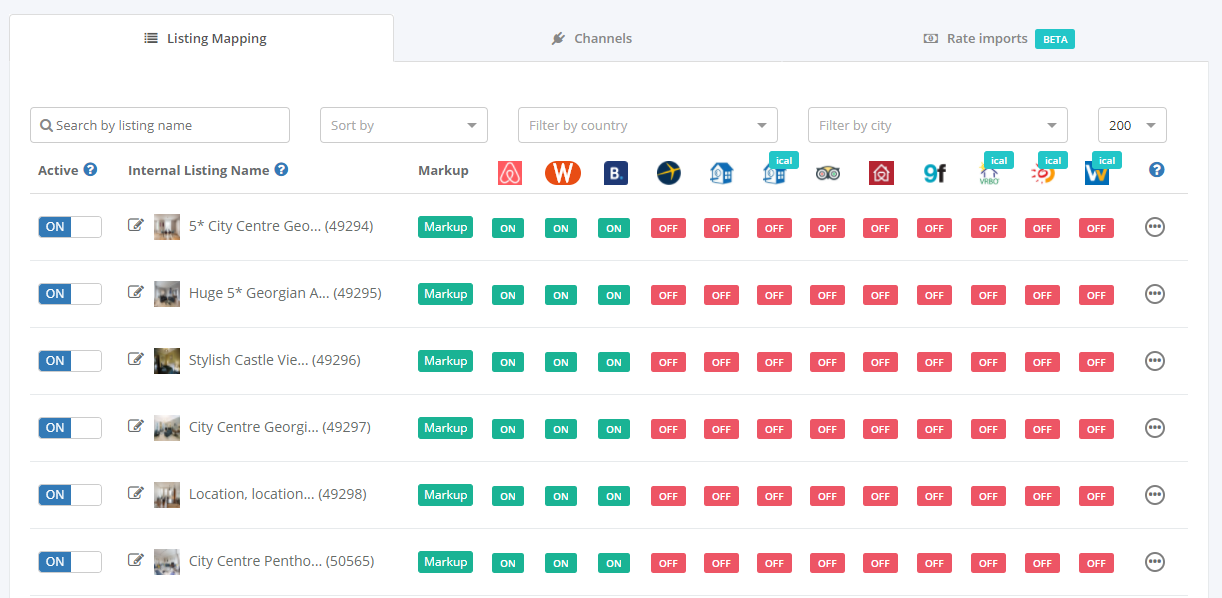1222x598 pixels.
Task: Toggle Active switch for listing 49296
Action: point(70,361)
